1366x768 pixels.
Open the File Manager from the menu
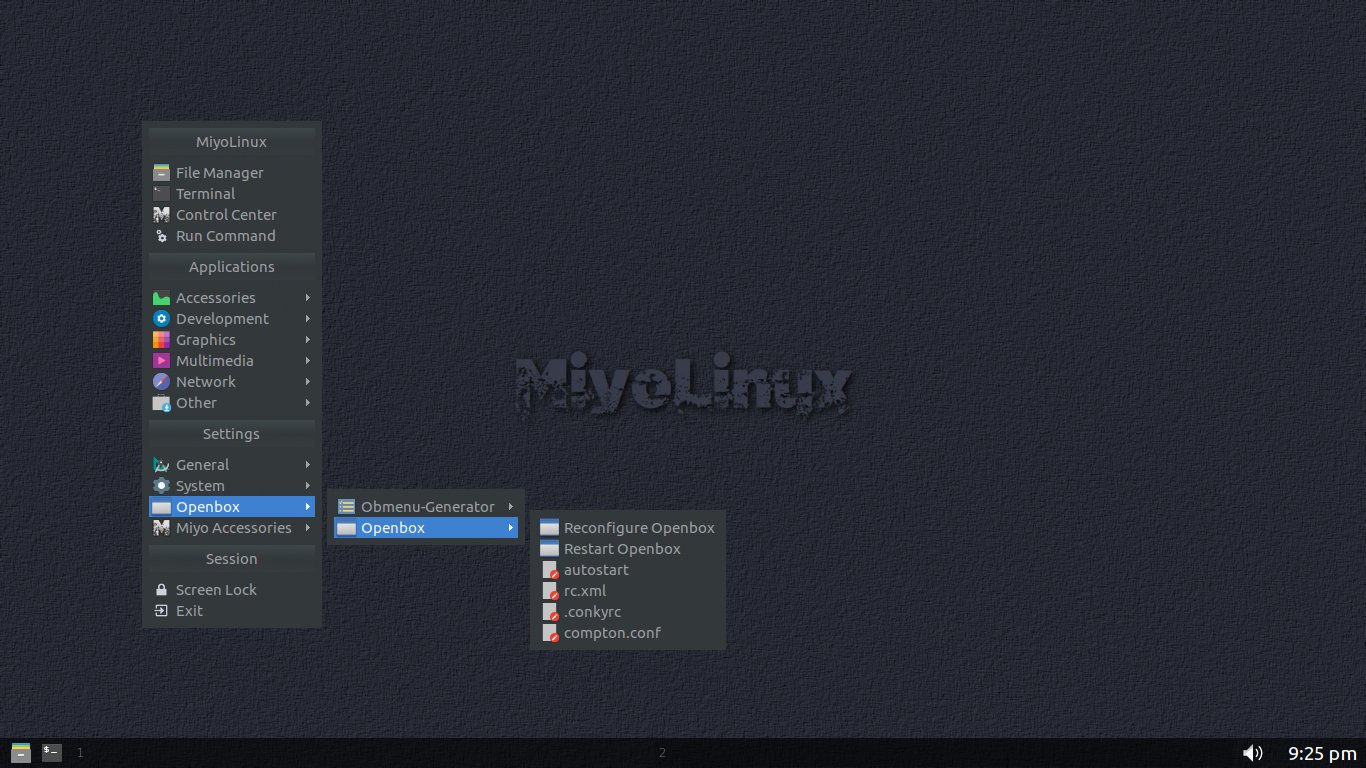[x=219, y=172]
